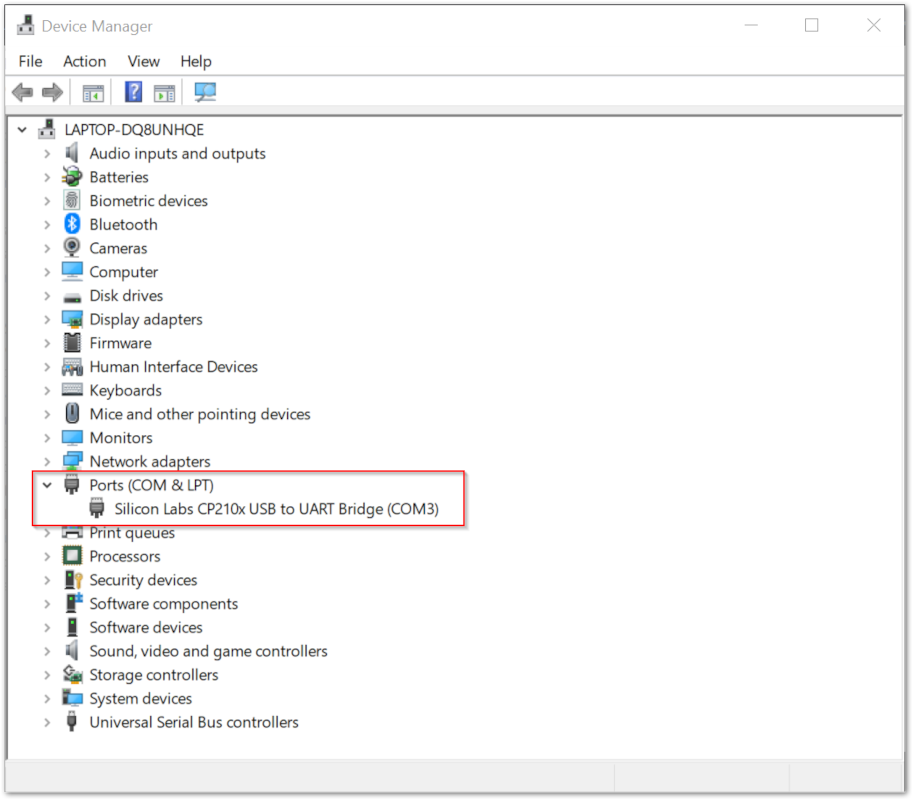
Task: Minimize the Device Manager window
Action: pos(751,25)
